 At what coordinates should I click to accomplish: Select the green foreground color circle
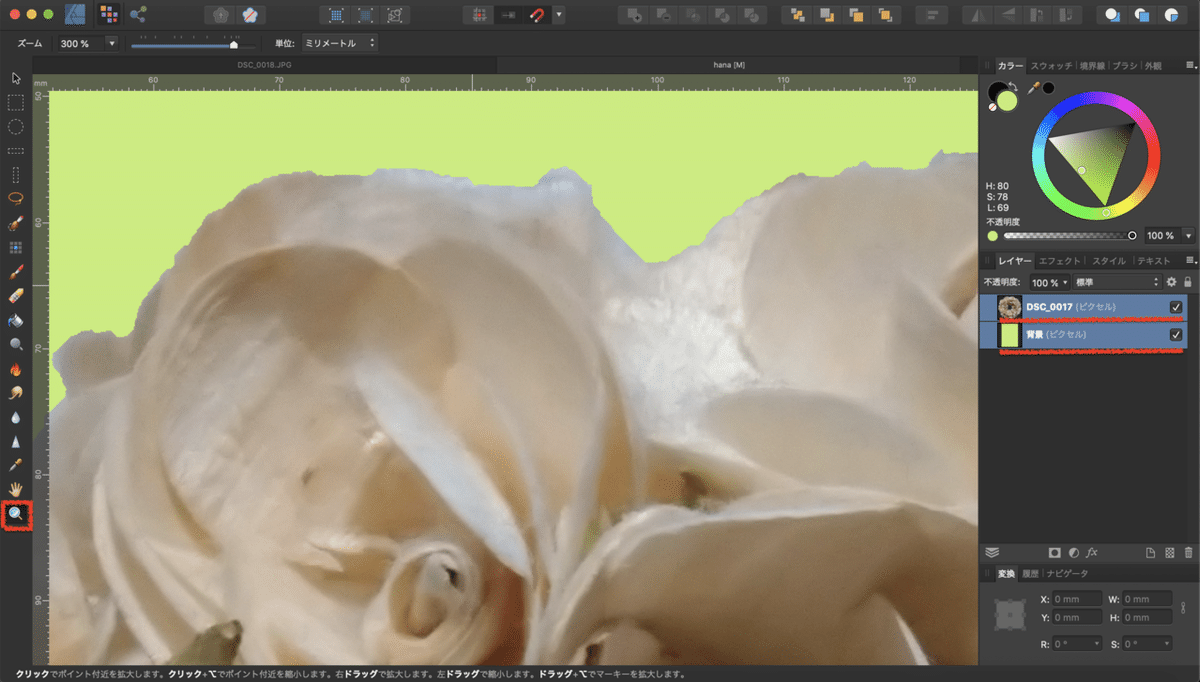(1007, 101)
